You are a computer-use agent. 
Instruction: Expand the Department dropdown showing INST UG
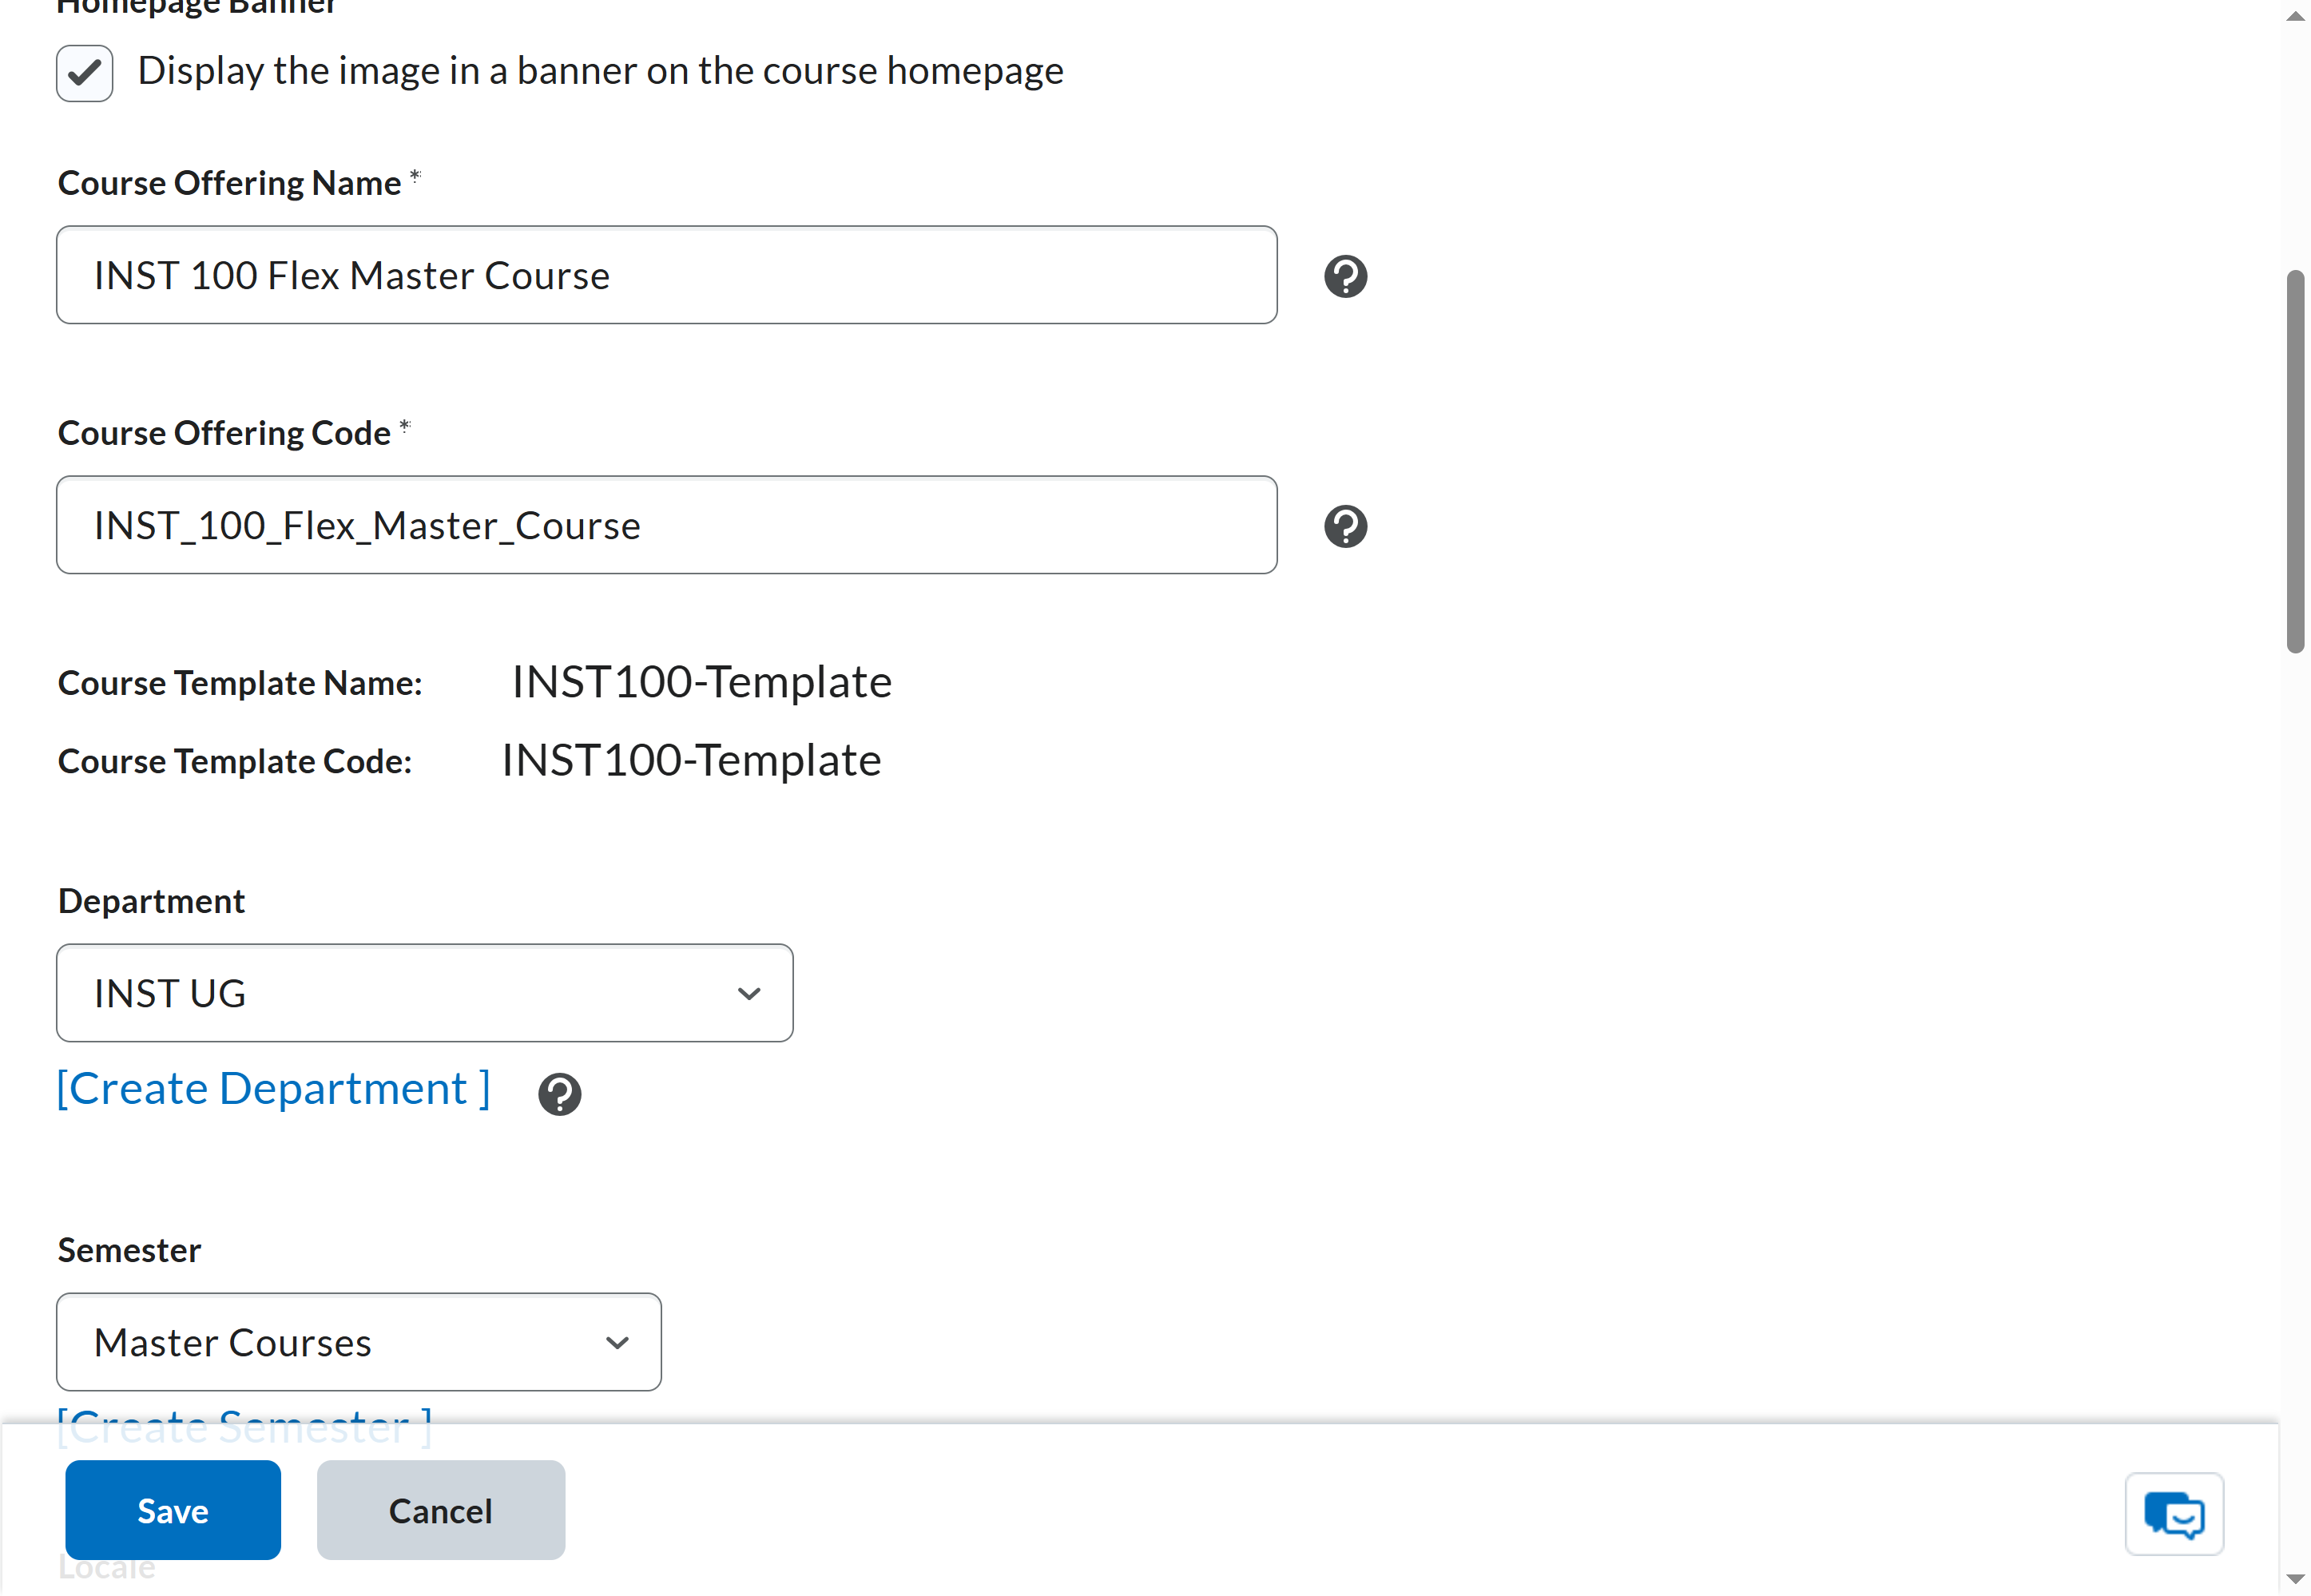click(425, 993)
